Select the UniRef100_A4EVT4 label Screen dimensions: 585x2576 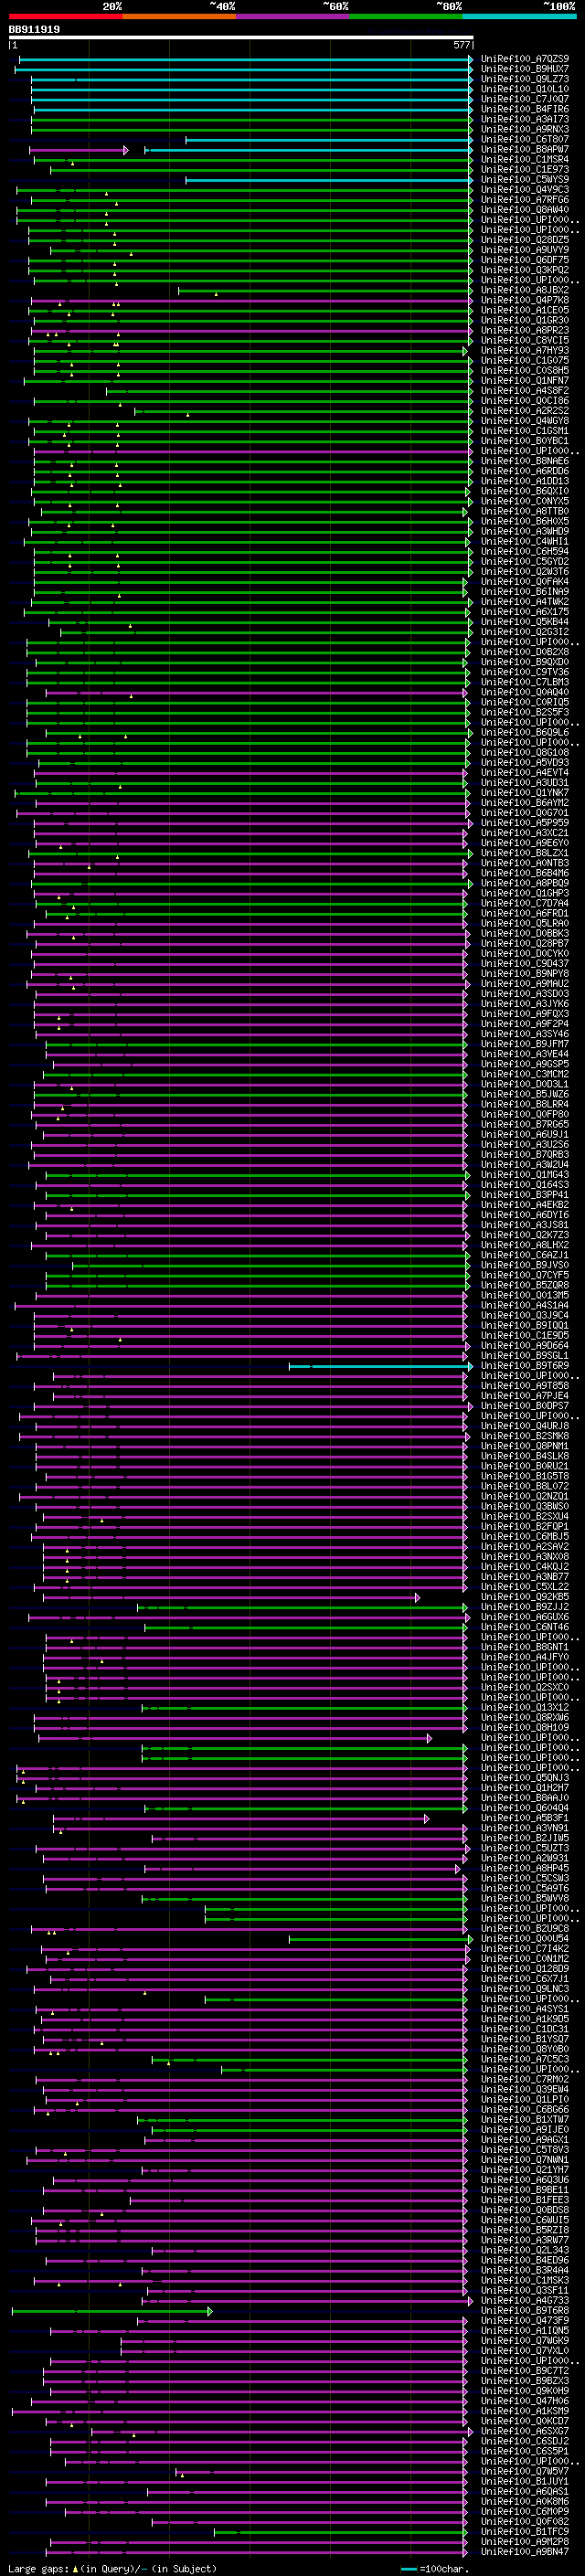[525, 772]
